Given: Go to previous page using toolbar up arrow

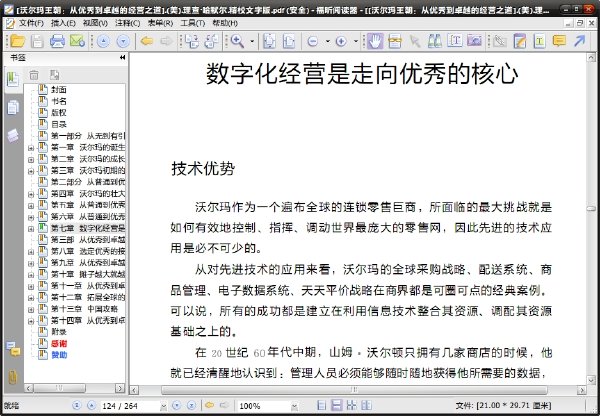Looking at the screenshot, I should pos(103,41).
